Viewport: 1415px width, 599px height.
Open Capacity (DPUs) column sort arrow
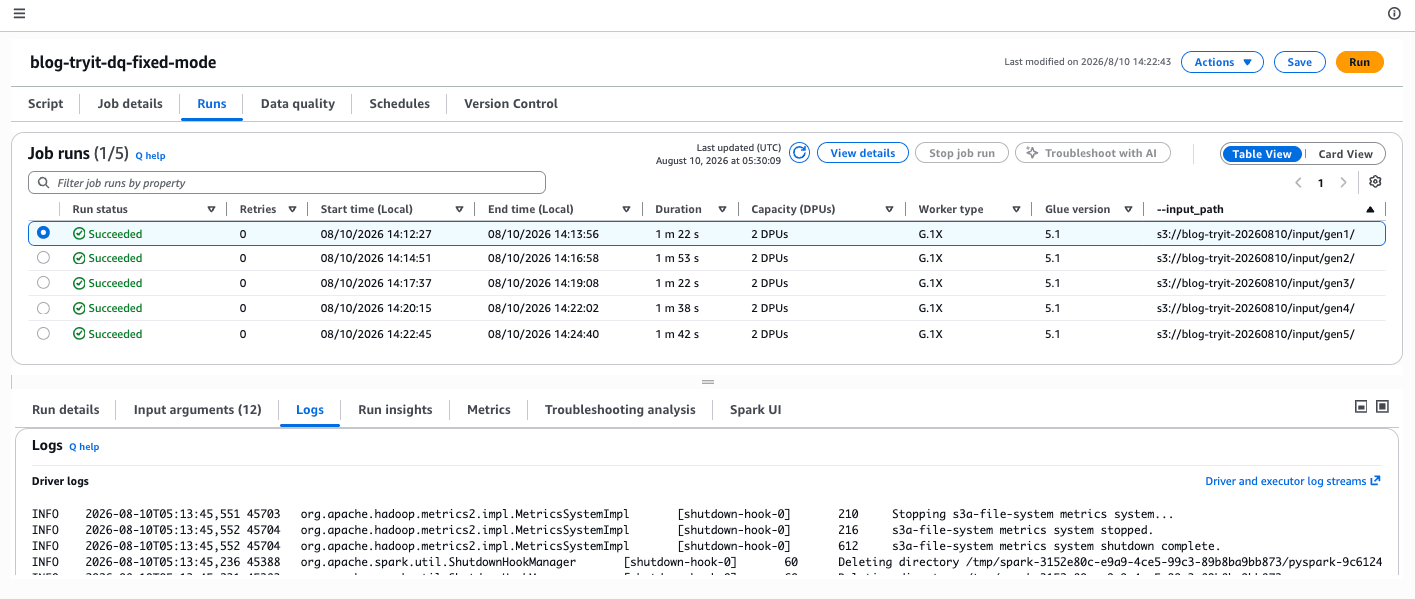(x=889, y=210)
